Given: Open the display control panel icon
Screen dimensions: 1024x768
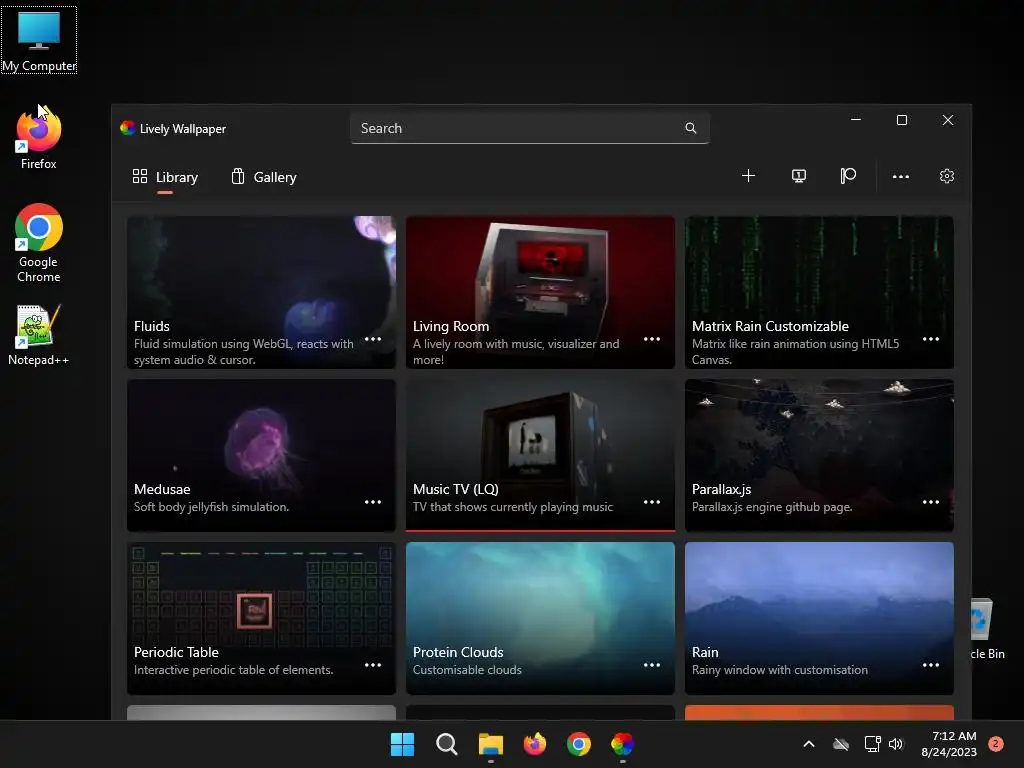Looking at the screenshot, I should (798, 176).
